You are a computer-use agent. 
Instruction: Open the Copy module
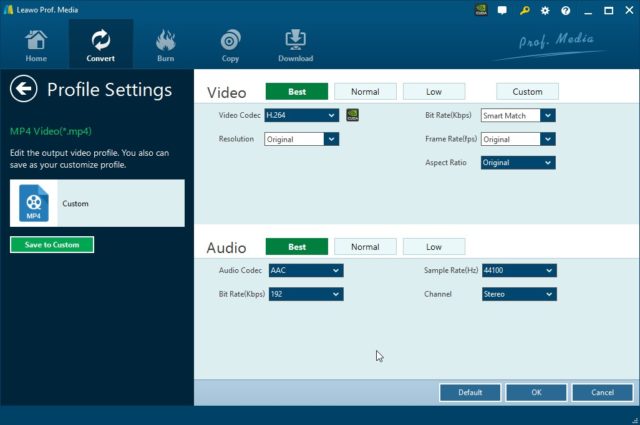[x=230, y=45]
